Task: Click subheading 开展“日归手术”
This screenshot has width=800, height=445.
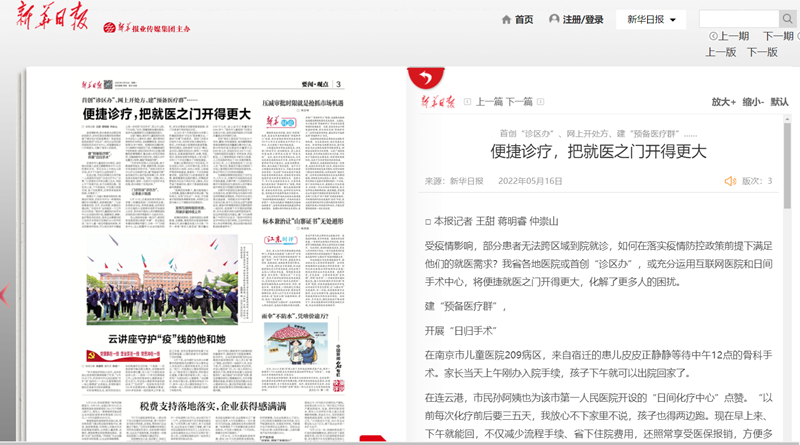Action: (461, 331)
